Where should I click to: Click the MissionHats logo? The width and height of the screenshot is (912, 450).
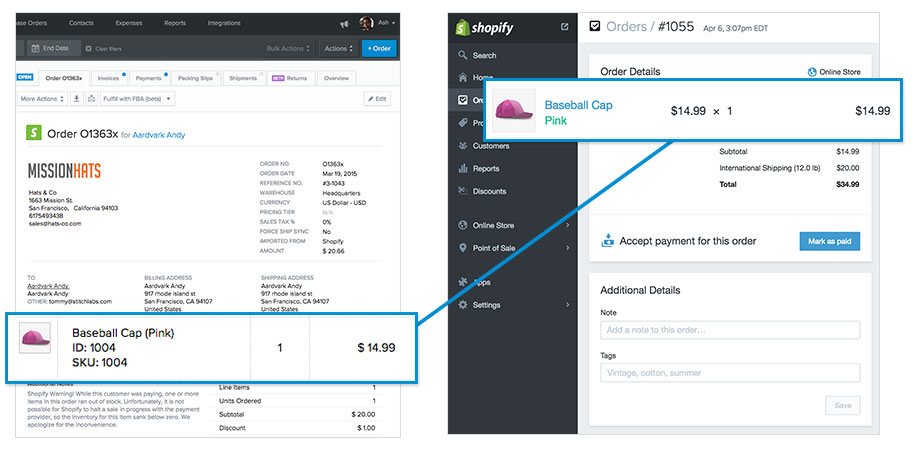(x=65, y=170)
